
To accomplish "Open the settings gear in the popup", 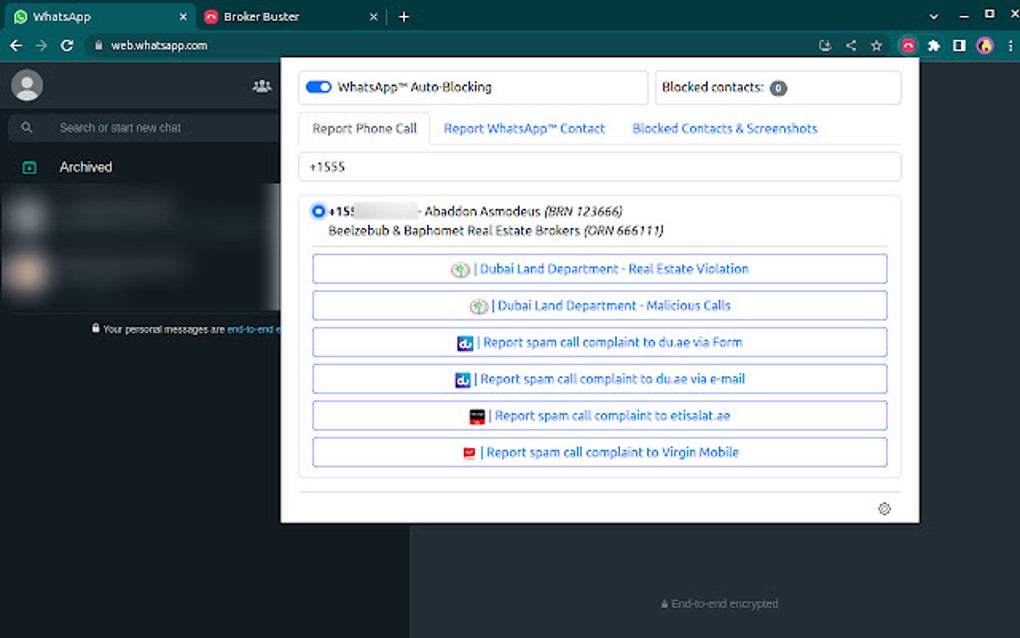I will coord(884,509).
